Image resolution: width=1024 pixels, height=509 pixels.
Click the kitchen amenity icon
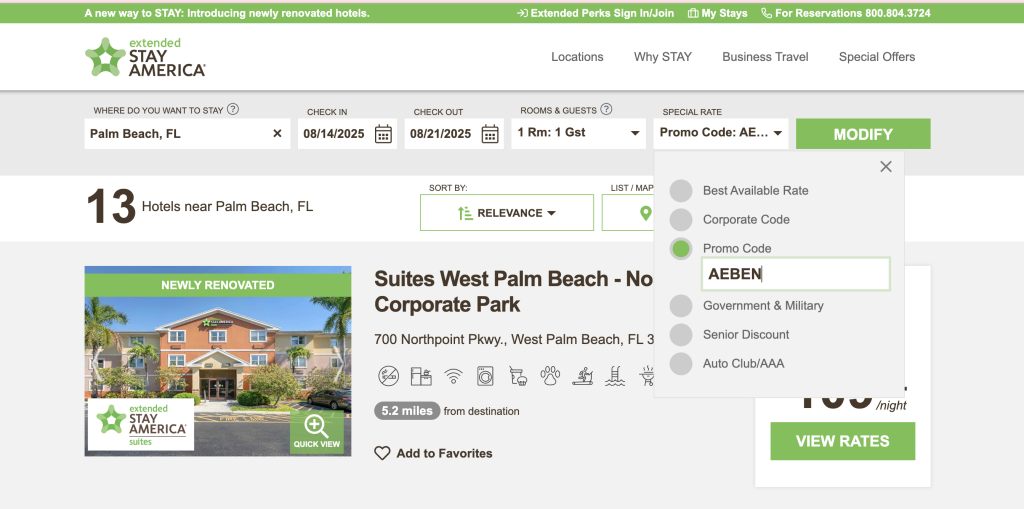click(x=421, y=376)
